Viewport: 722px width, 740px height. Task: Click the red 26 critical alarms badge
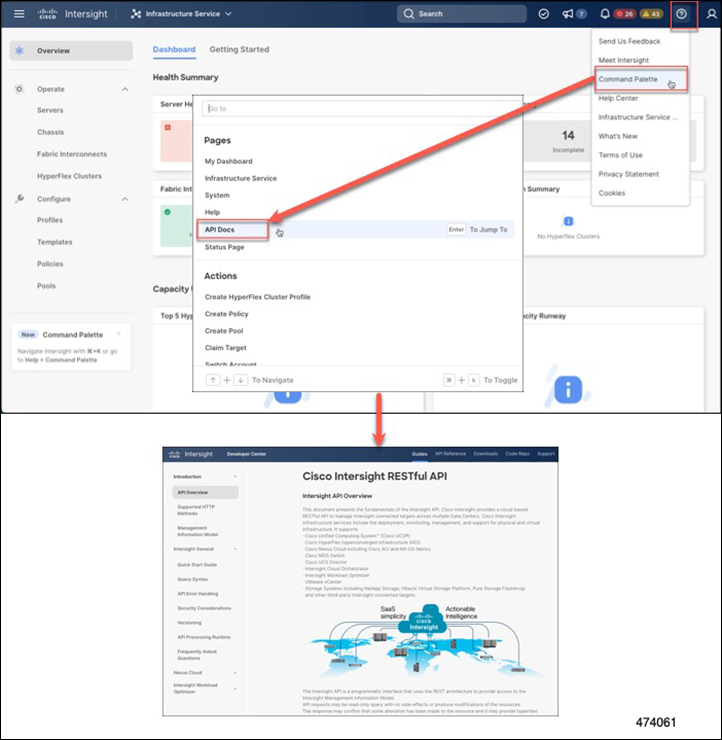pyautogui.click(x=625, y=14)
